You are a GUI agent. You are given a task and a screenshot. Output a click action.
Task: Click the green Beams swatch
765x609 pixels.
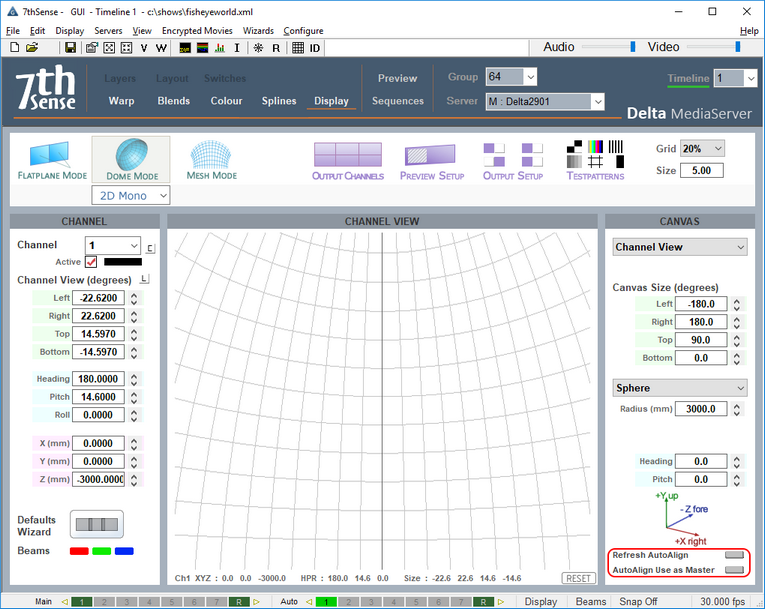point(101,551)
